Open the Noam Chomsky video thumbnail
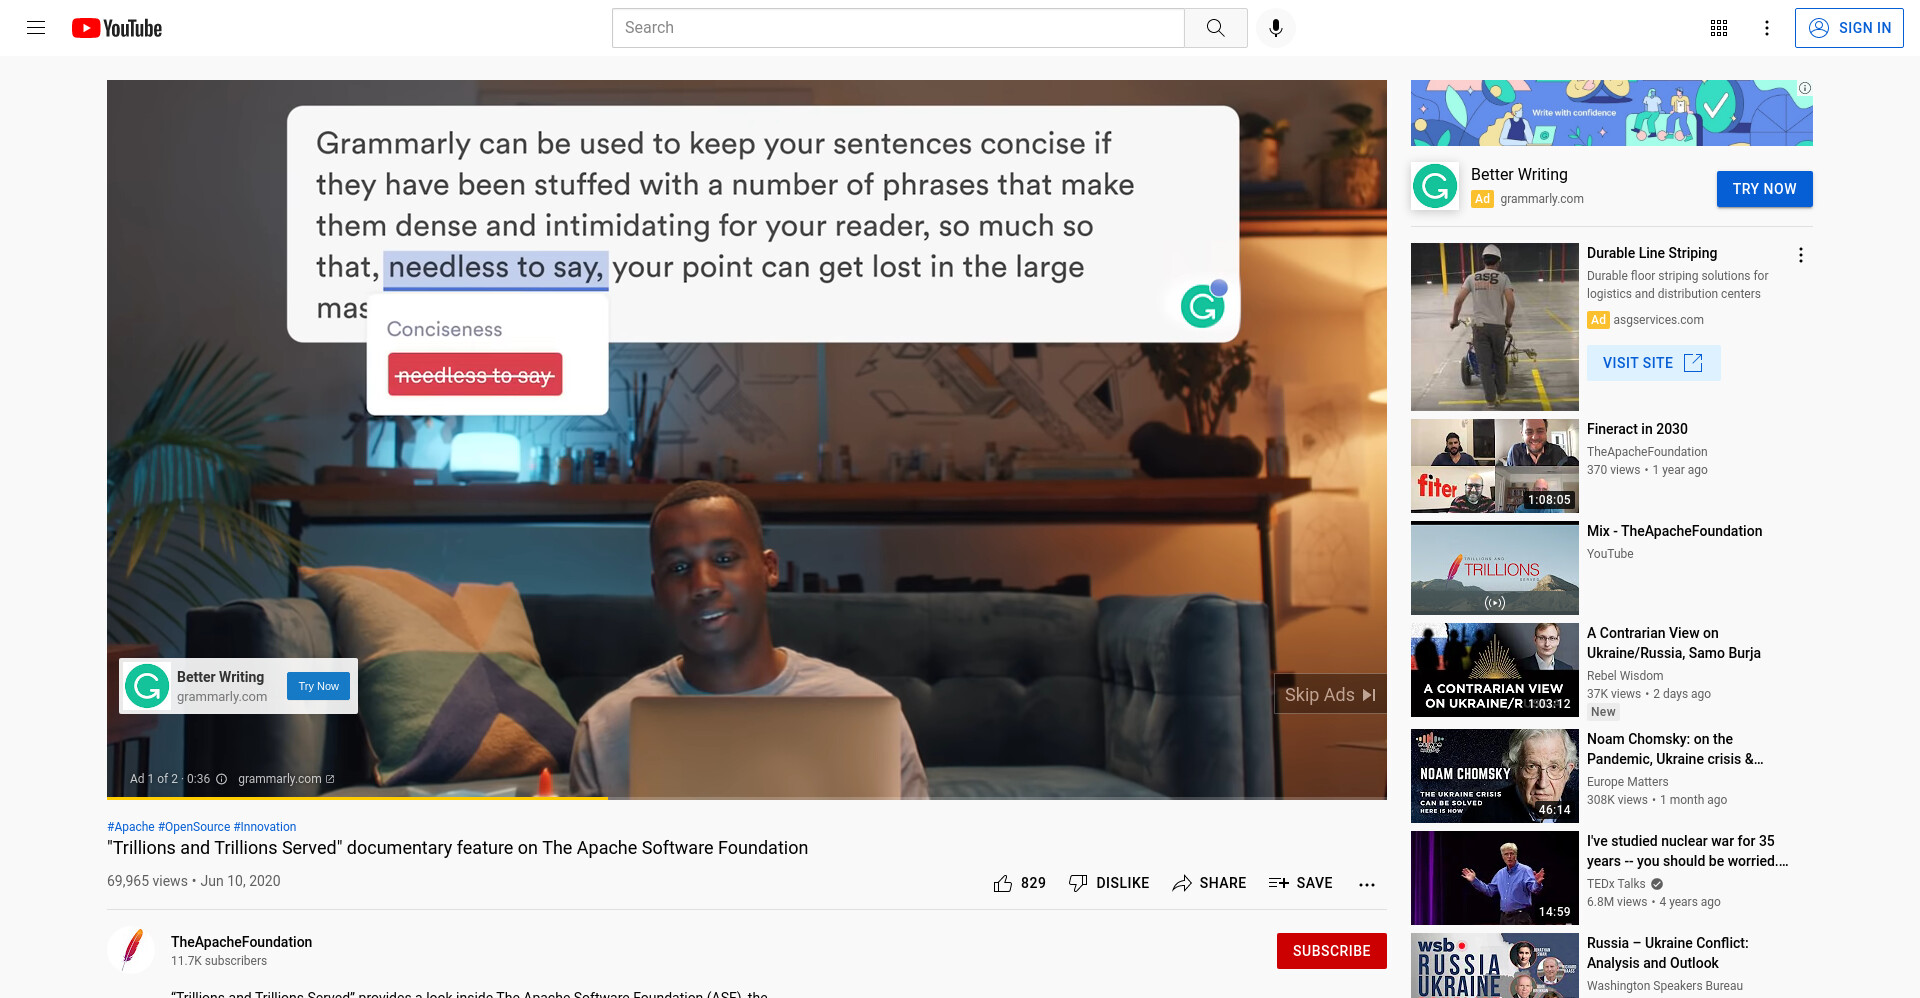Viewport: 1920px width, 998px height. click(x=1495, y=776)
